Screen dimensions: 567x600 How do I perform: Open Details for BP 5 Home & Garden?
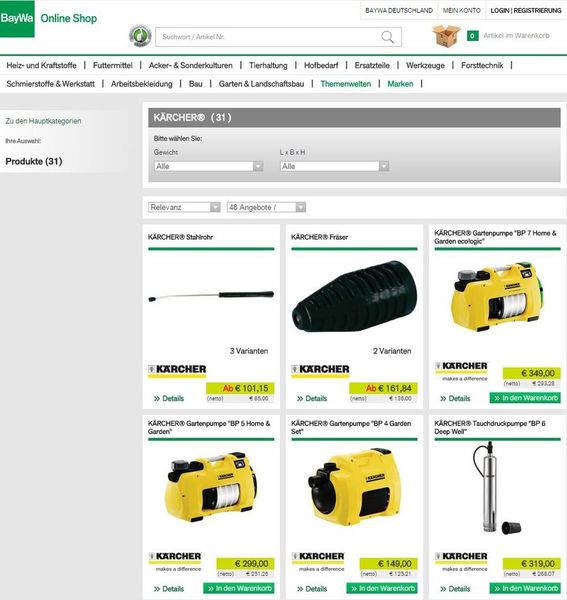click(169, 589)
